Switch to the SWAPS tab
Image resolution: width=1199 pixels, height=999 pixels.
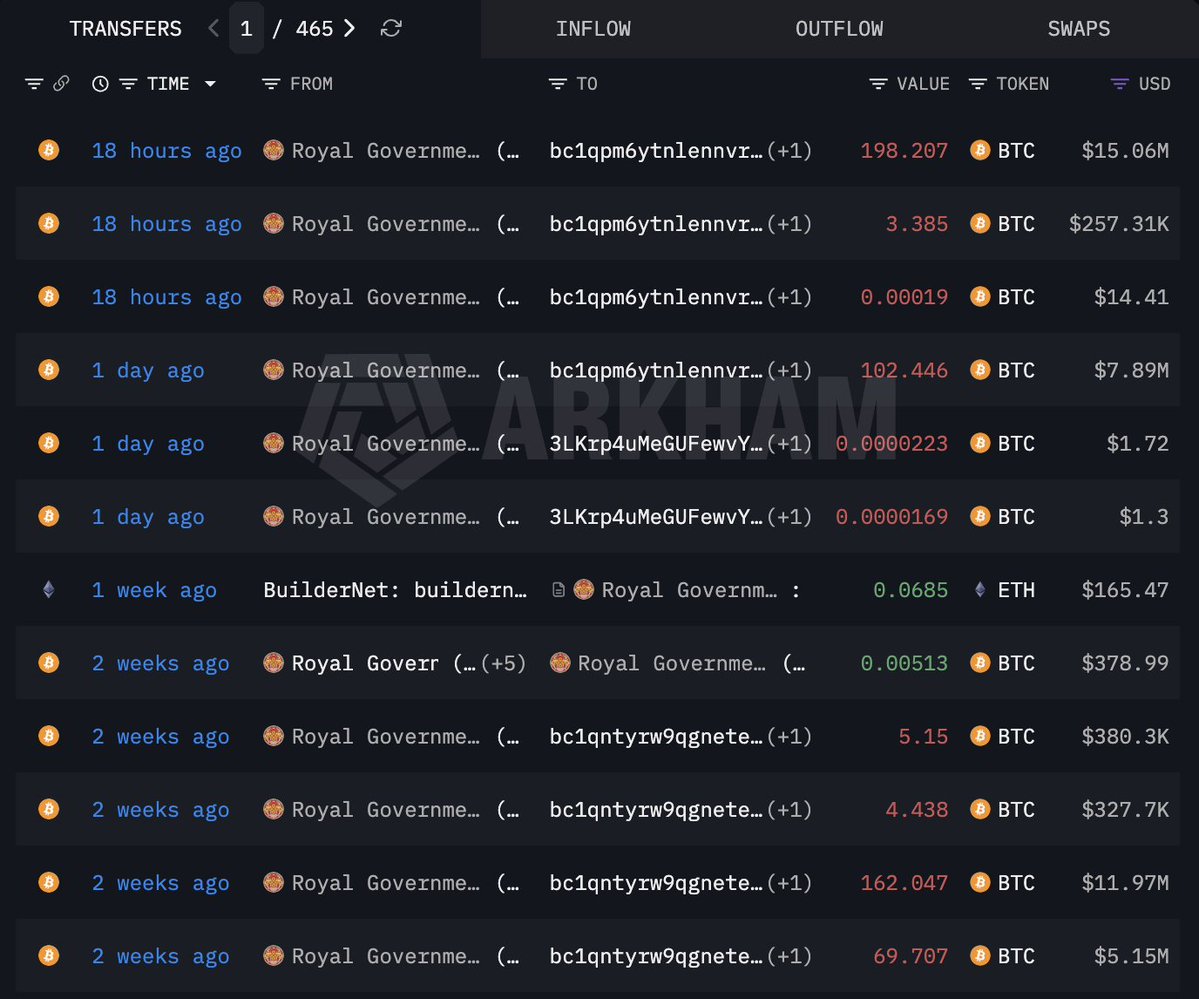[1079, 29]
